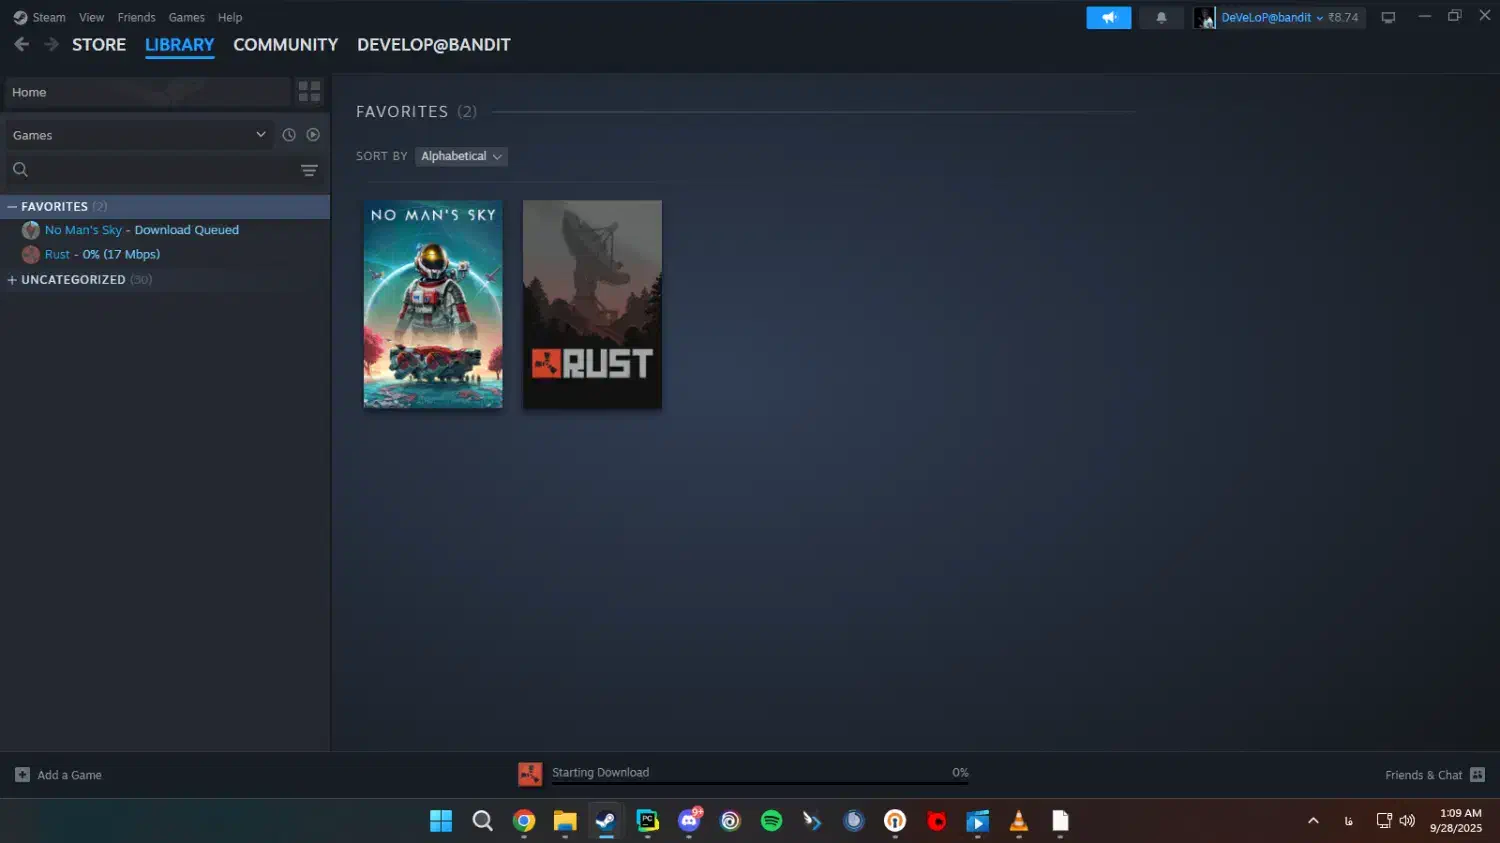Click the recent activity clock icon
Viewport: 1500px width, 843px height.
(289, 135)
